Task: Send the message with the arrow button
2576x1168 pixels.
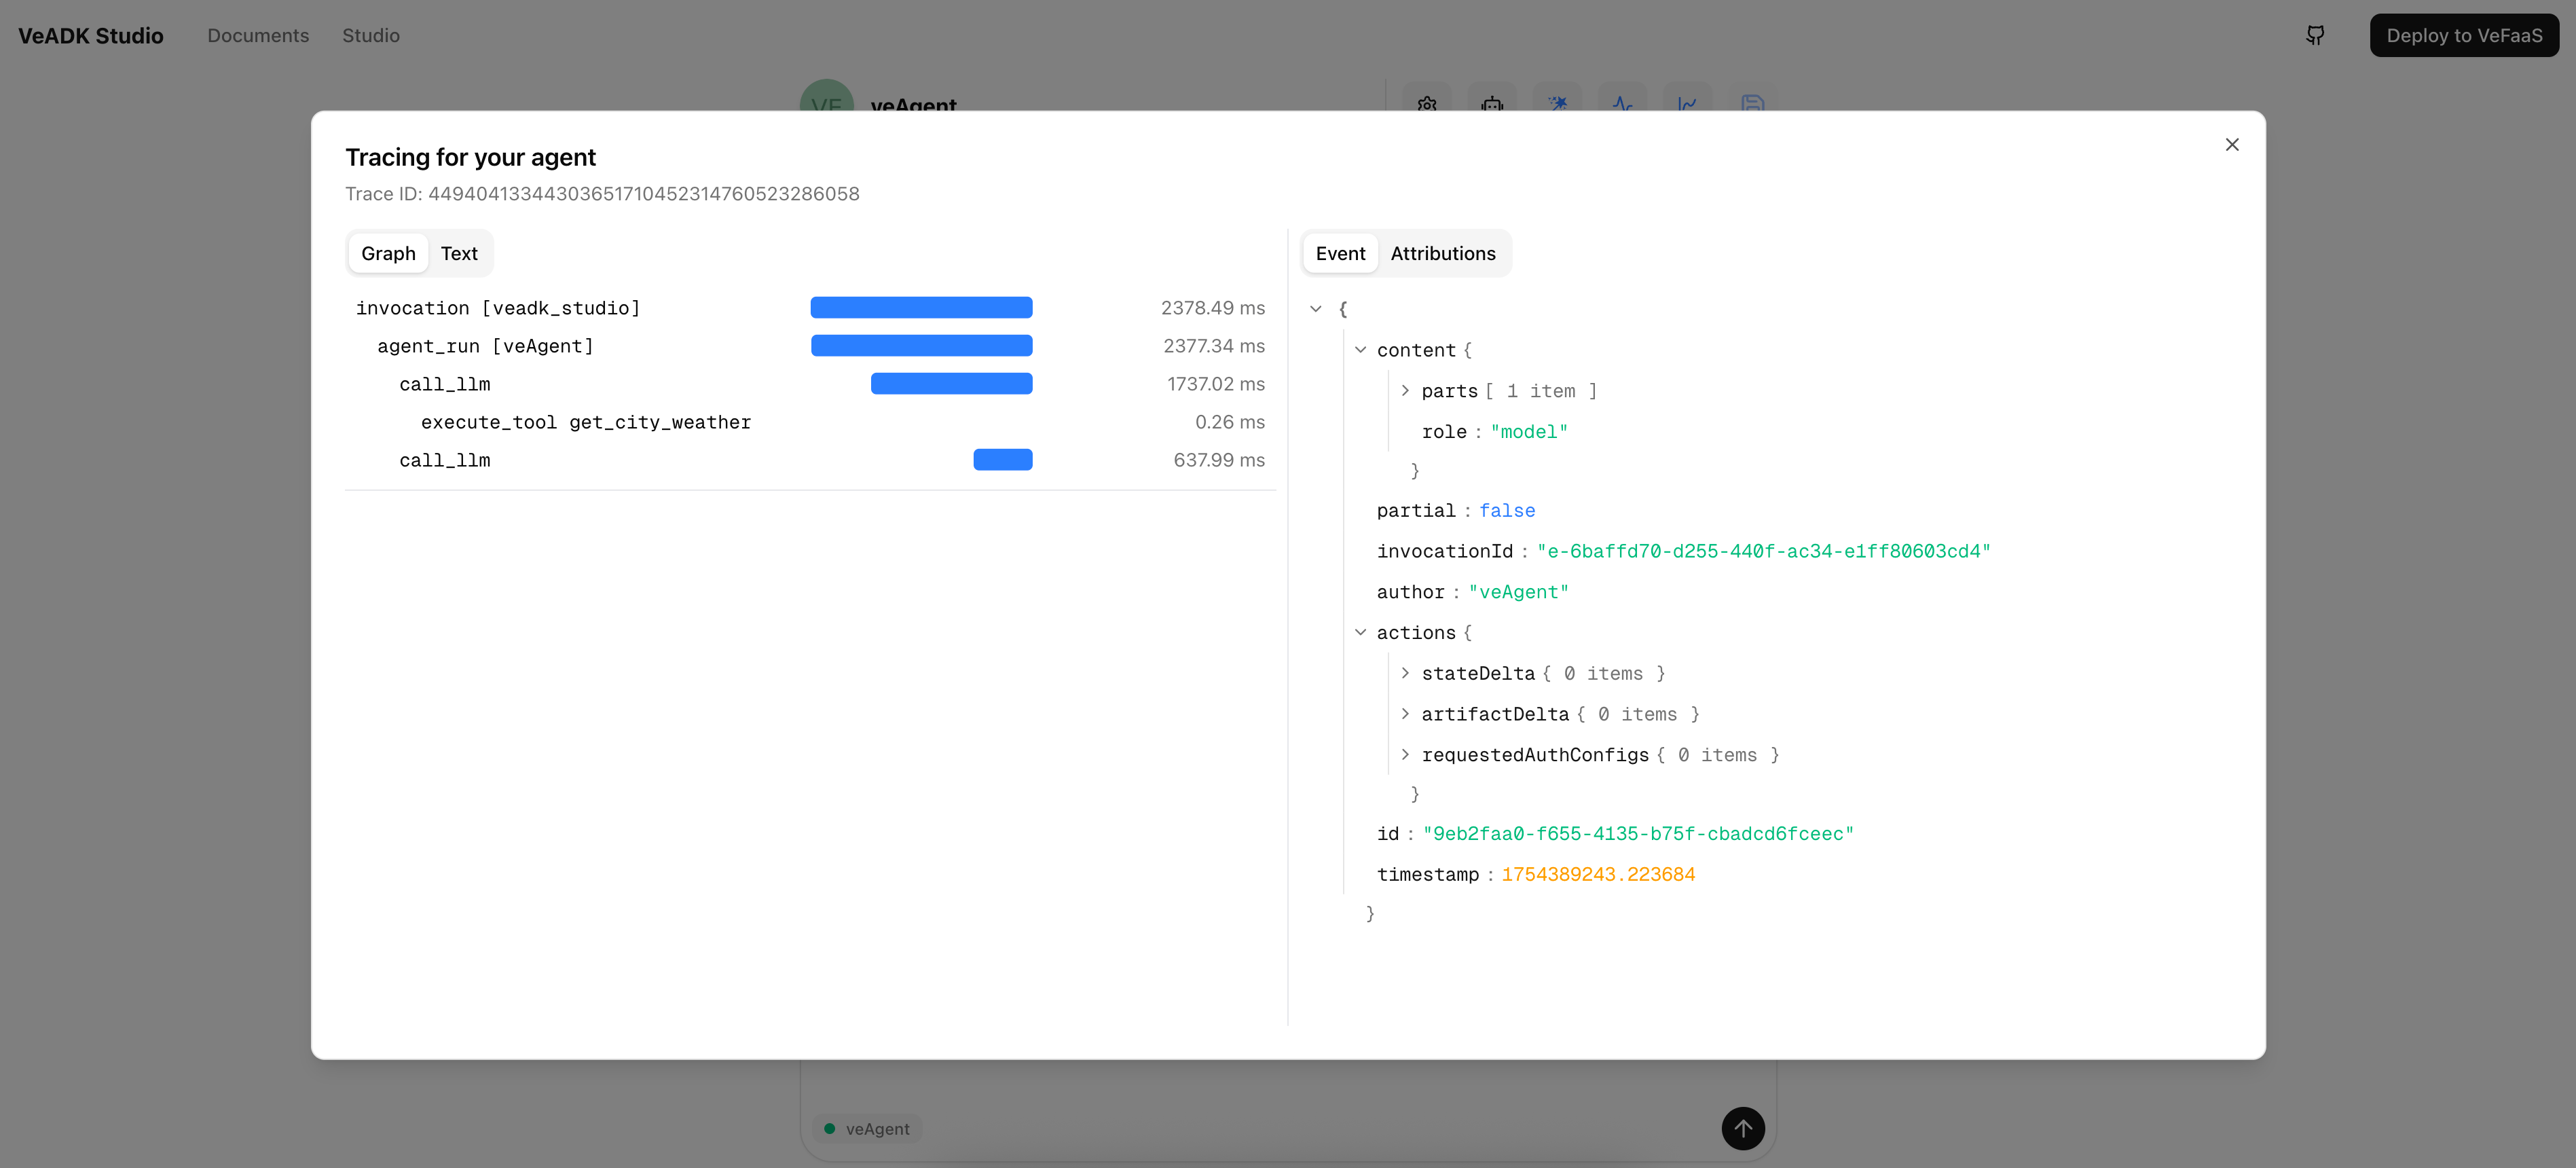Action: pyautogui.click(x=1743, y=1128)
